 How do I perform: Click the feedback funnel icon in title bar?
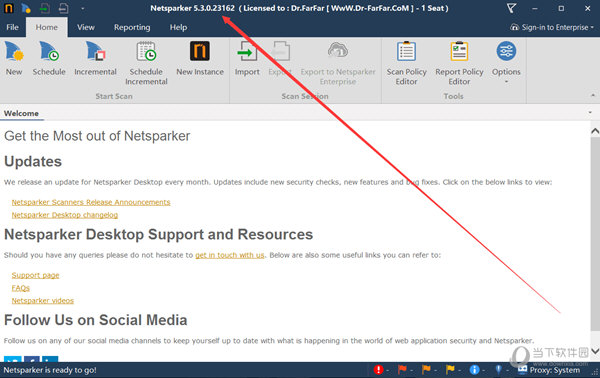pyautogui.click(x=512, y=8)
